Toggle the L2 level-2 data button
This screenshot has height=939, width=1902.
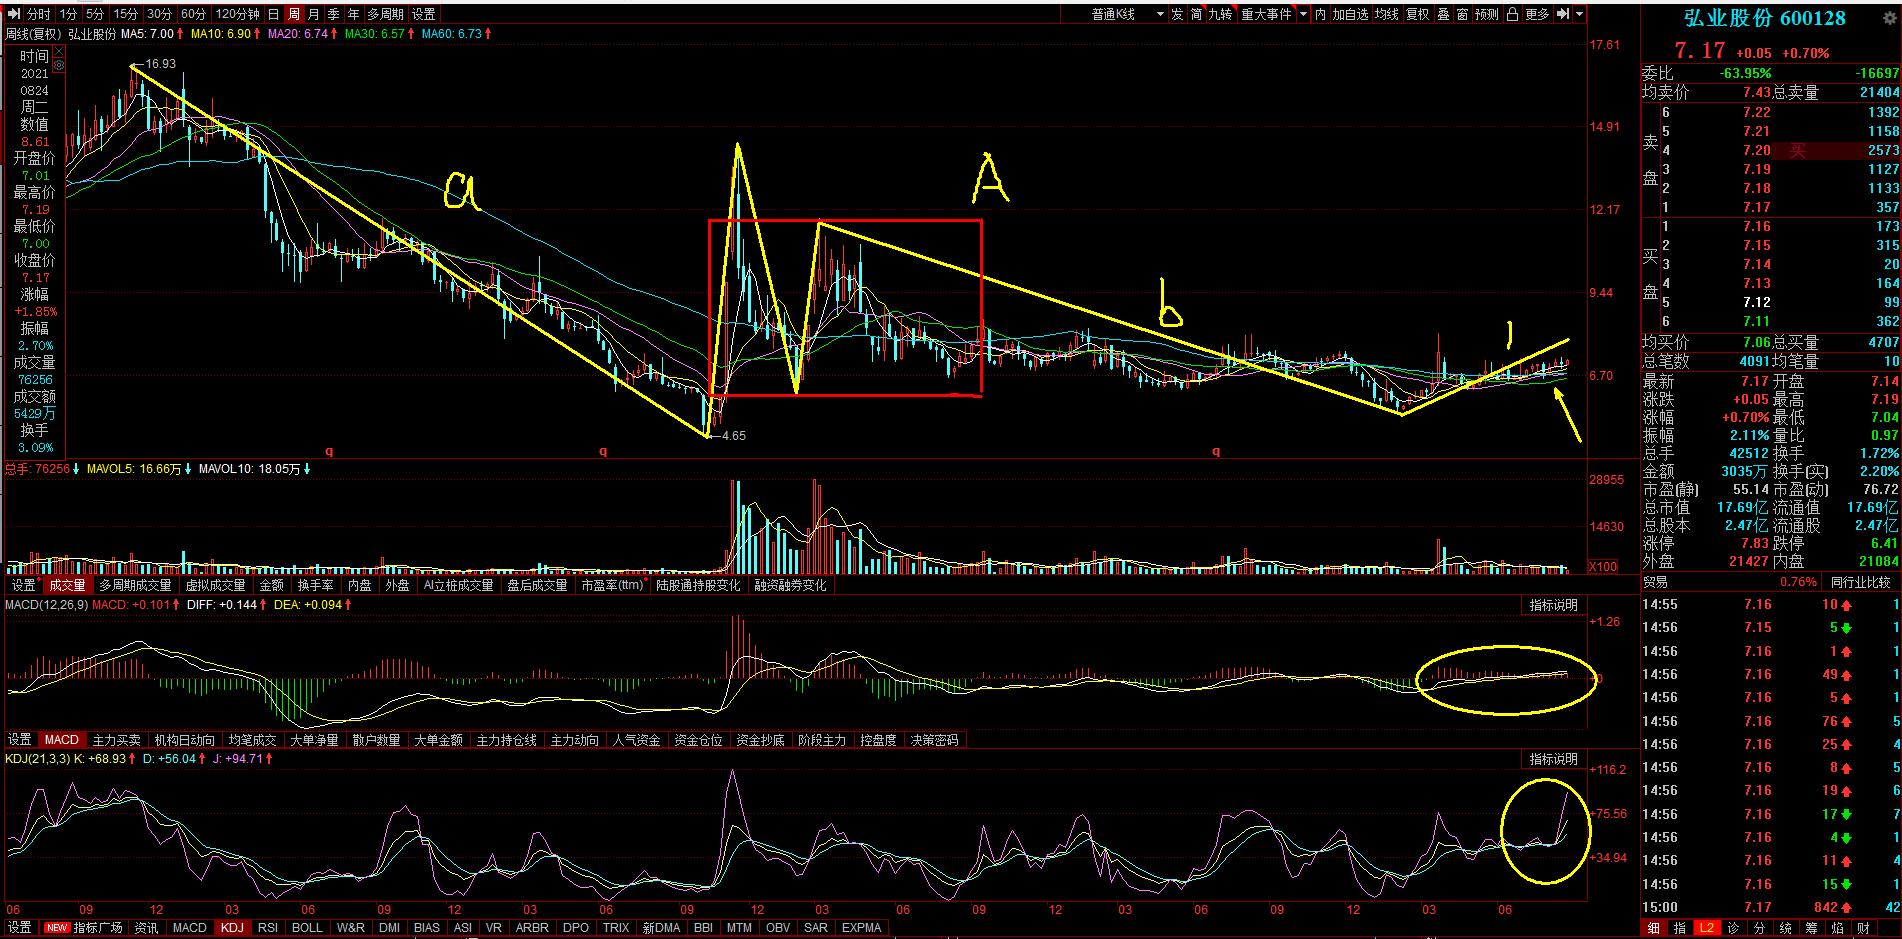tap(1706, 928)
